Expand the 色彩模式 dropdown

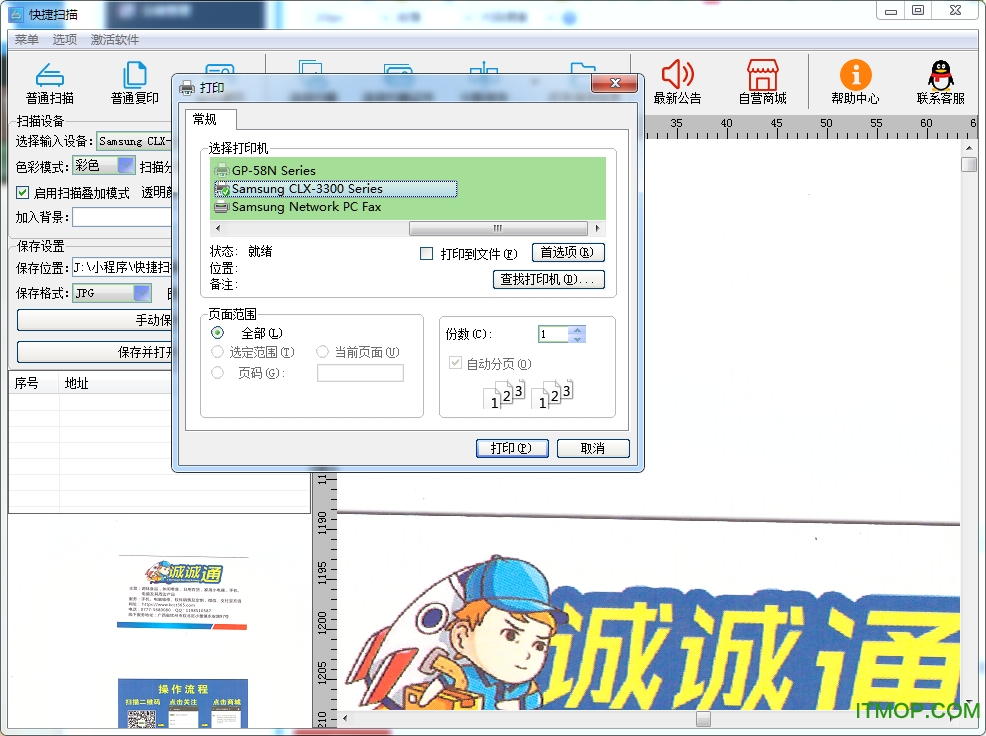coord(126,166)
